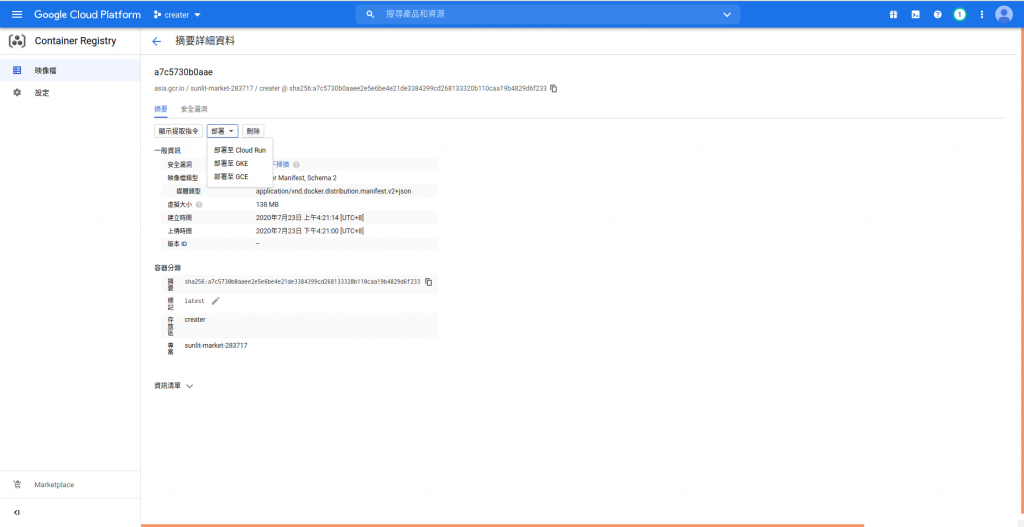
Task: Switch to the 摘要 tab
Action: tap(161, 109)
